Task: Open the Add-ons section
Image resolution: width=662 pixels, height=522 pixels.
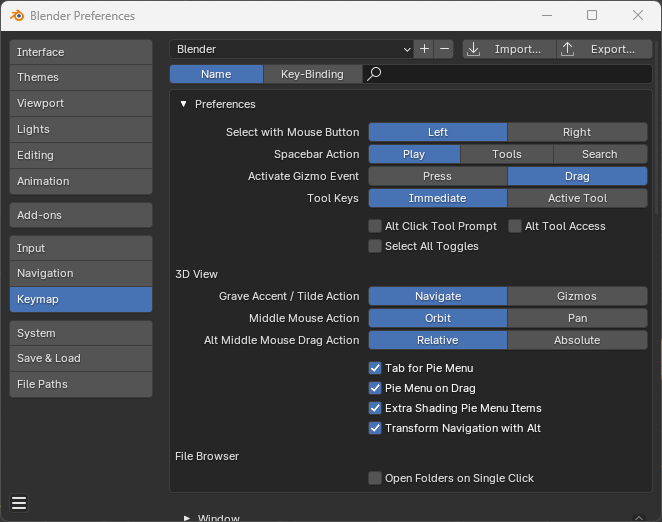Action: click(x=81, y=215)
